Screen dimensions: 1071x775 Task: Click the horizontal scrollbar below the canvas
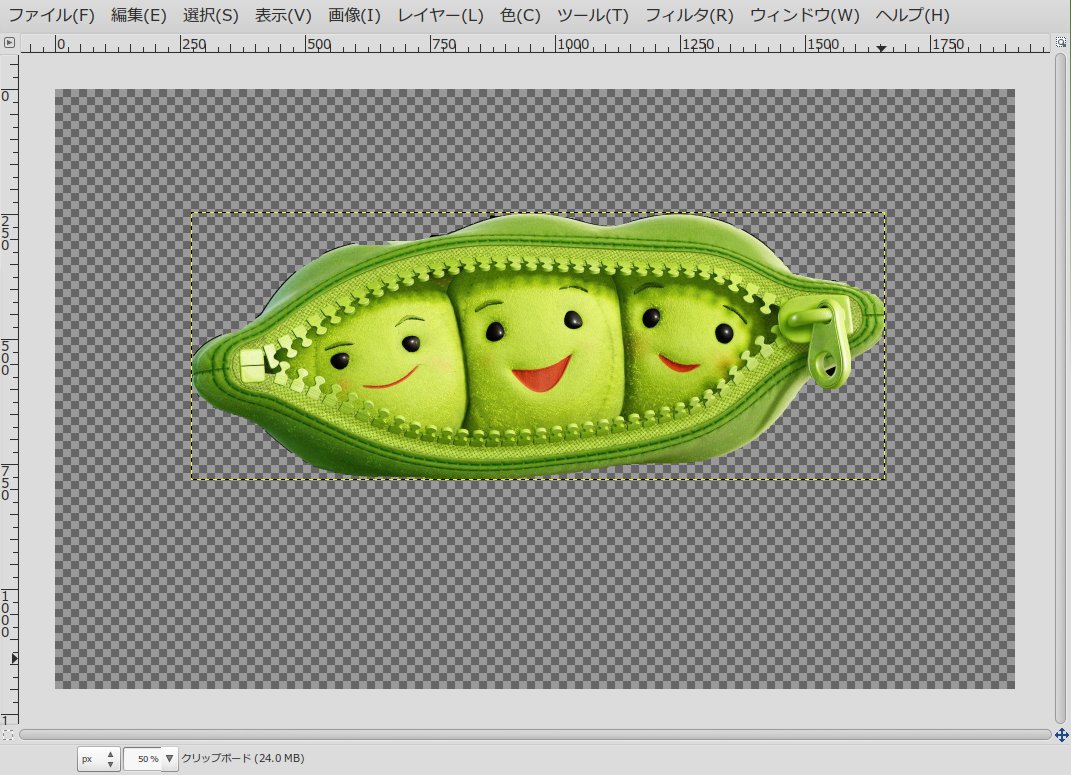click(535, 735)
